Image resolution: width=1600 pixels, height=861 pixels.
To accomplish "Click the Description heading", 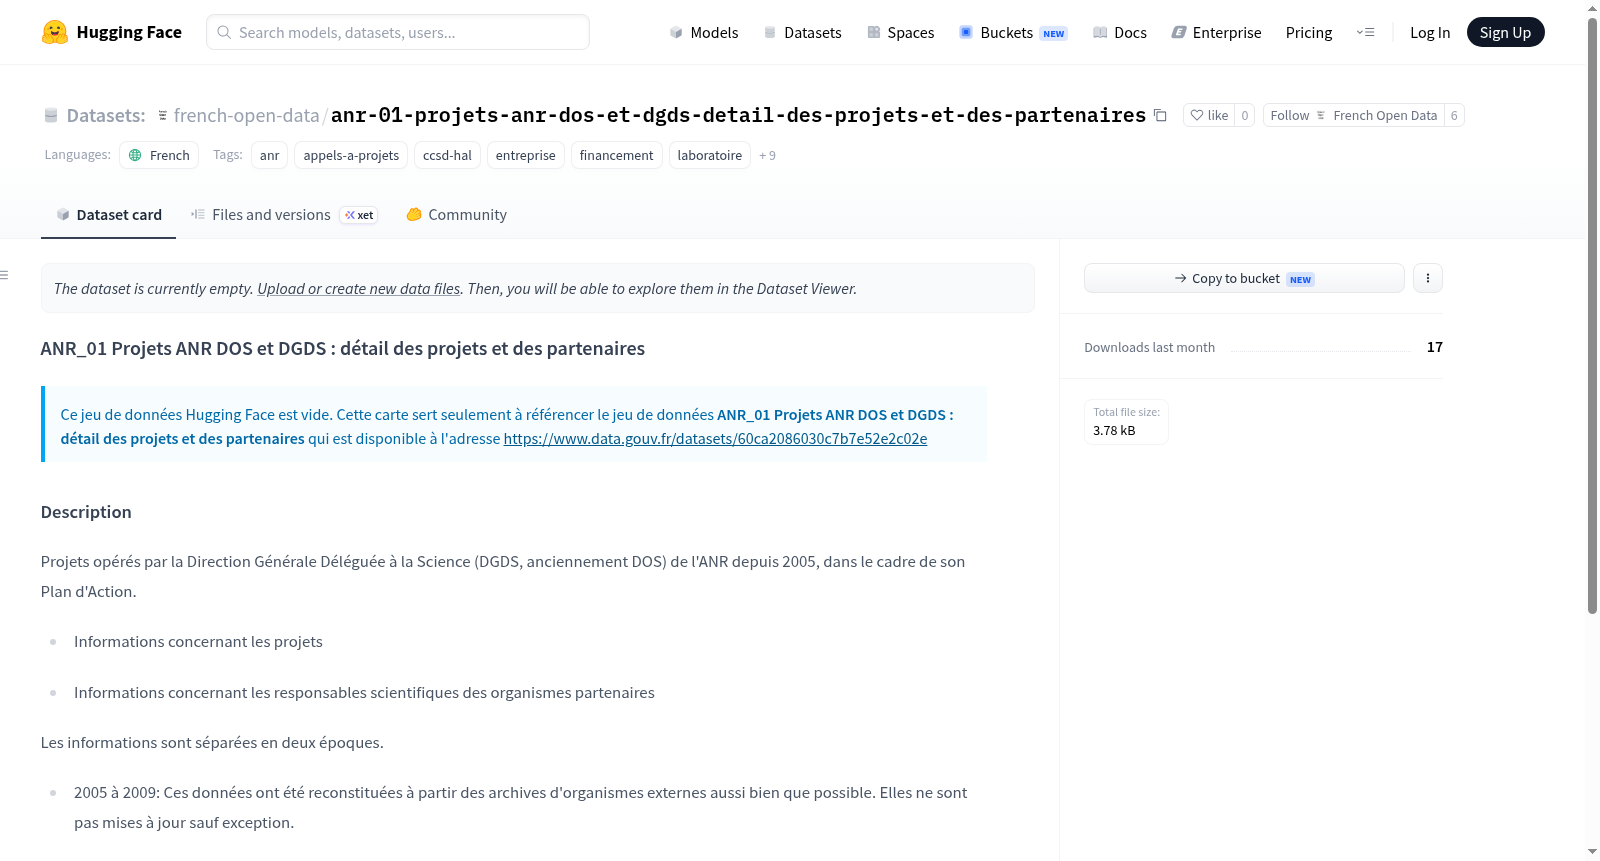I will pos(86,512).
